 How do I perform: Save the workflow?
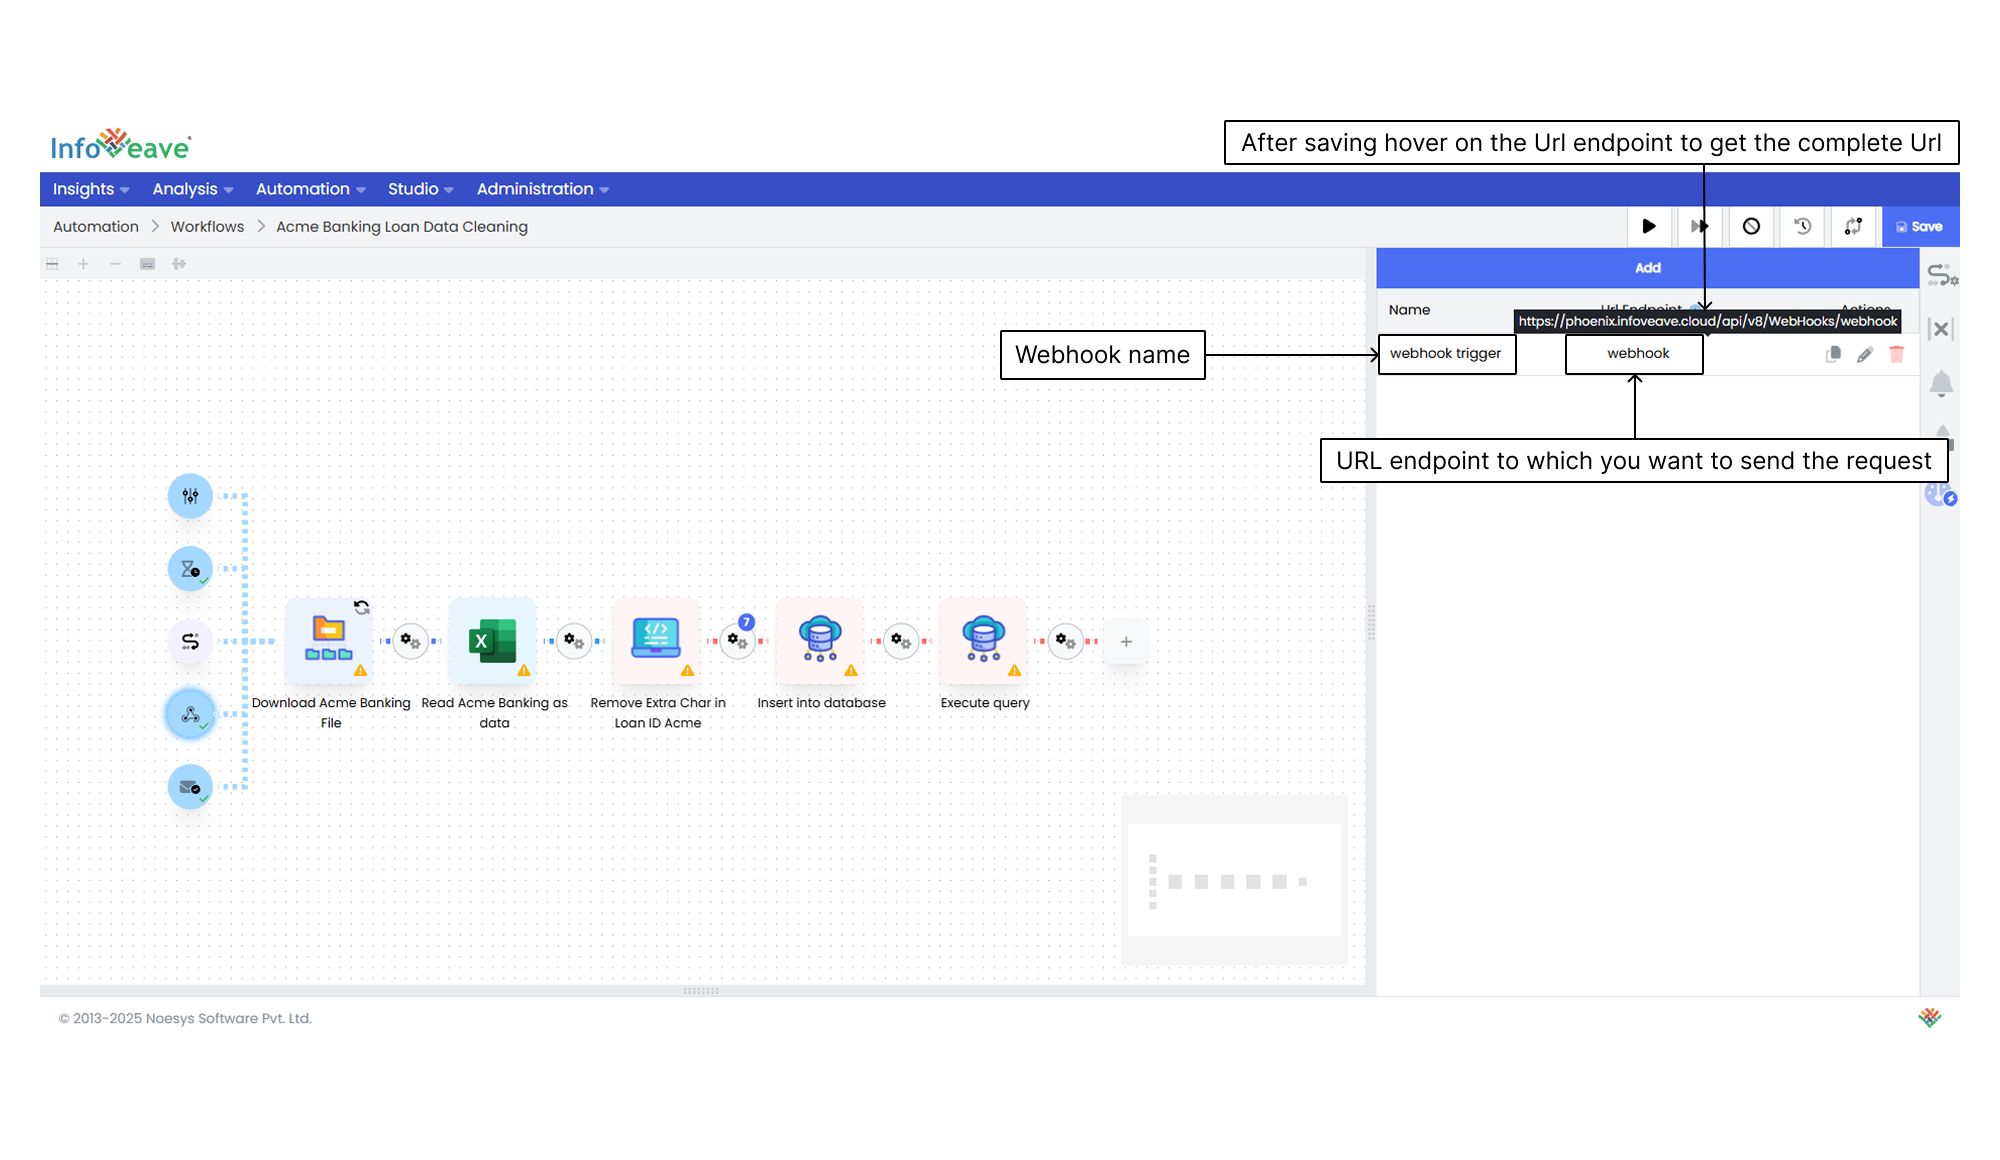(x=1920, y=227)
